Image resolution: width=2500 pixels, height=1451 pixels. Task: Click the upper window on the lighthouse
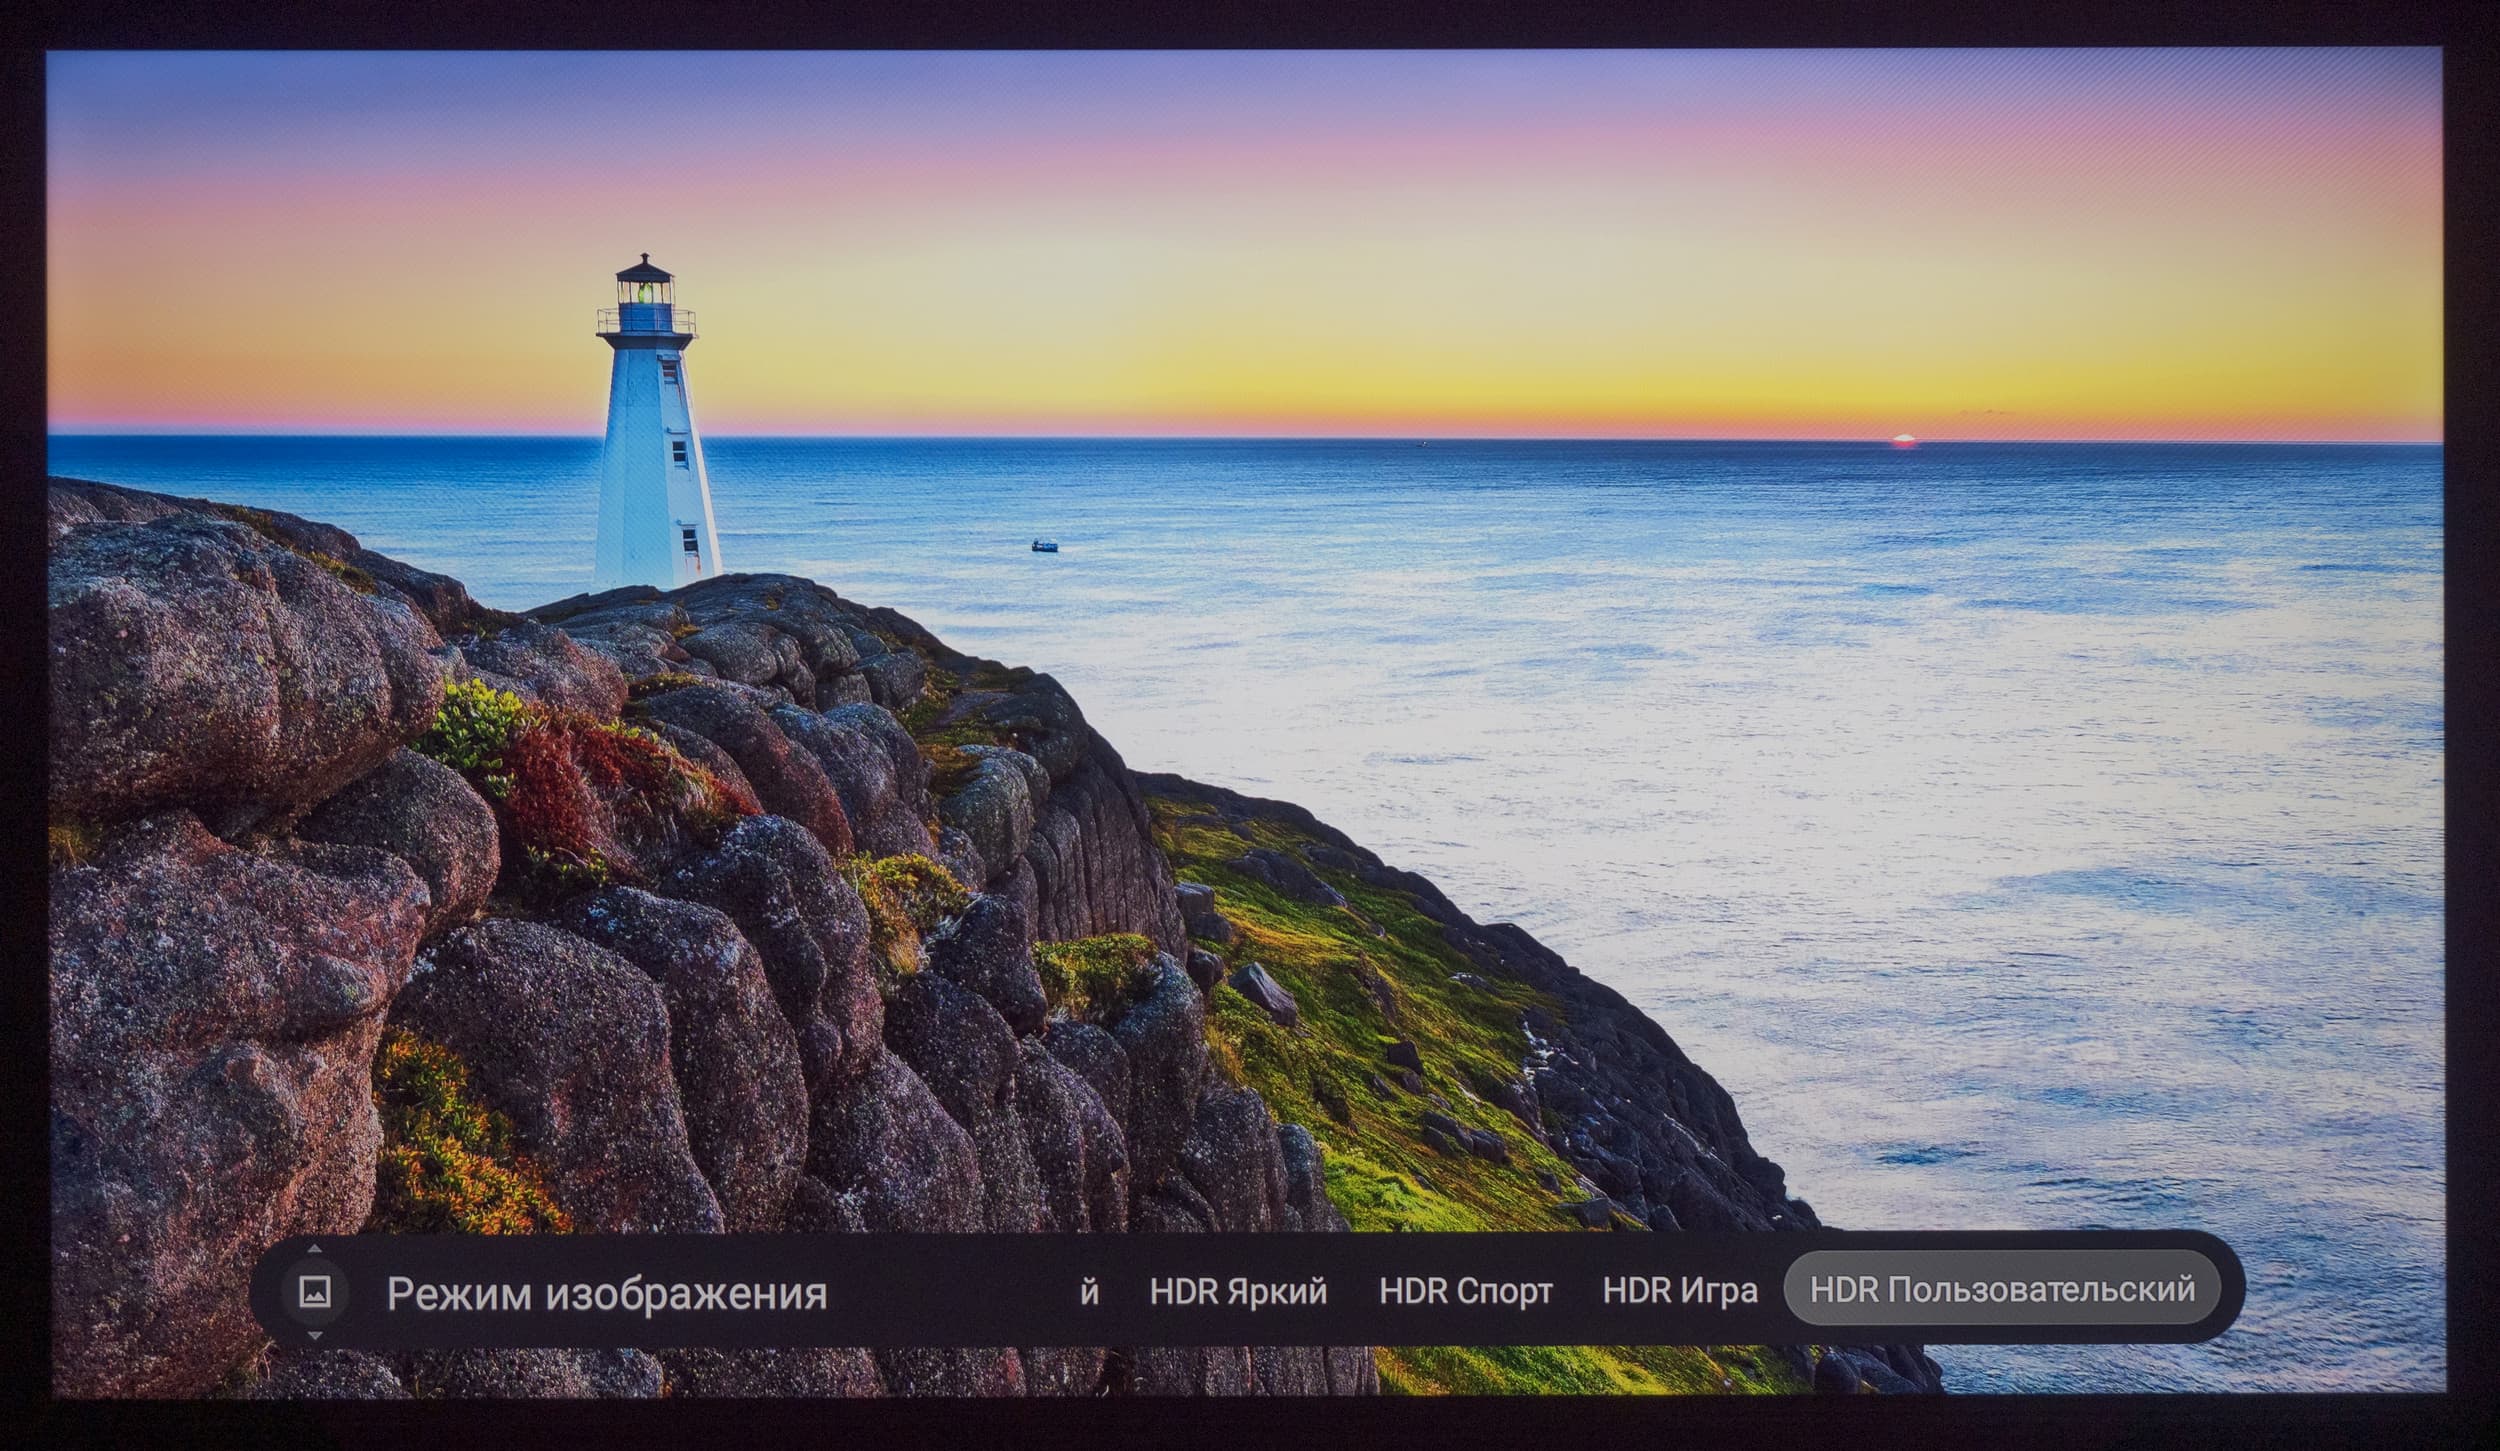click(679, 453)
